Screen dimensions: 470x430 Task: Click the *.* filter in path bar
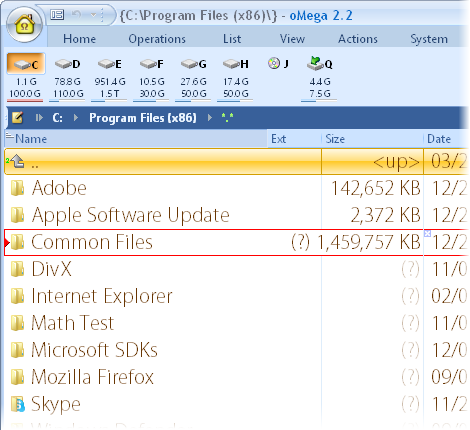point(227,117)
